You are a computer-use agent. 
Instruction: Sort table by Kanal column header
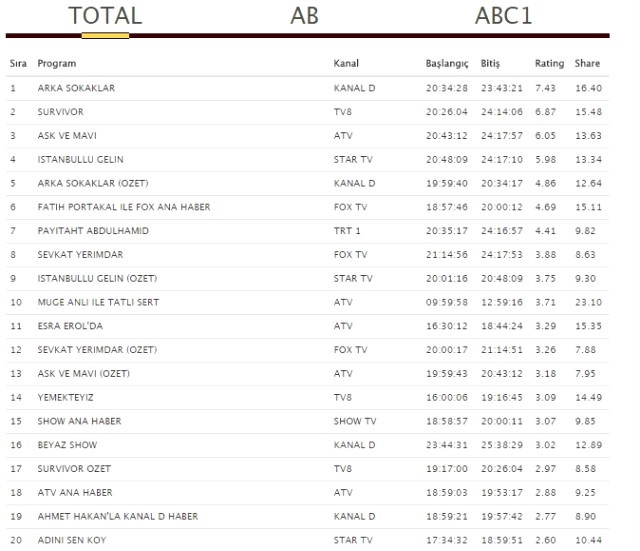tap(346, 63)
